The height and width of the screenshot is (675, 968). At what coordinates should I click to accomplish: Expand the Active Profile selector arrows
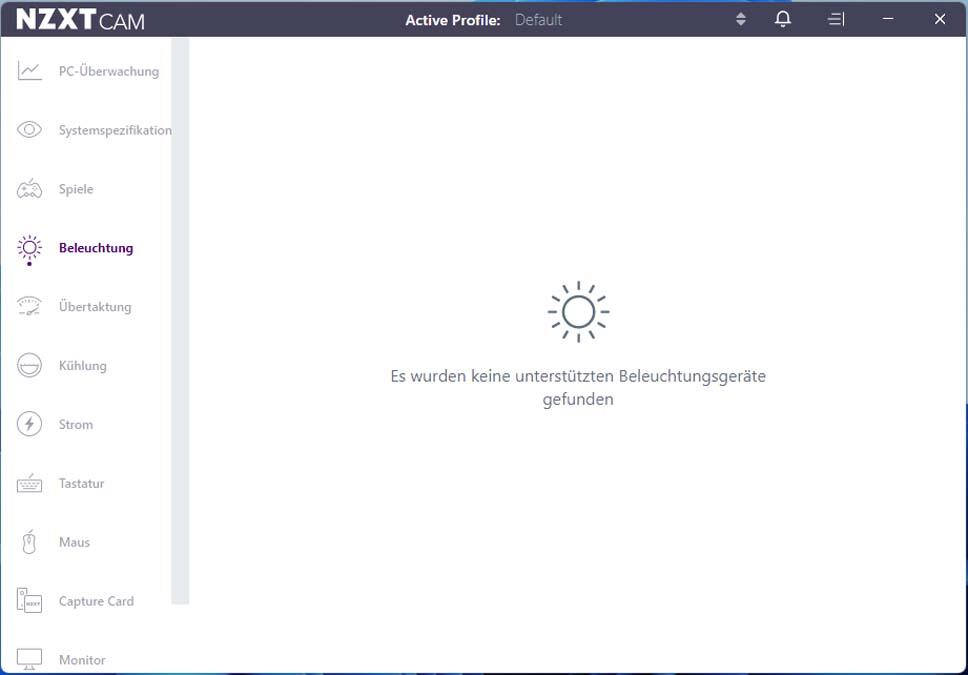pos(741,19)
